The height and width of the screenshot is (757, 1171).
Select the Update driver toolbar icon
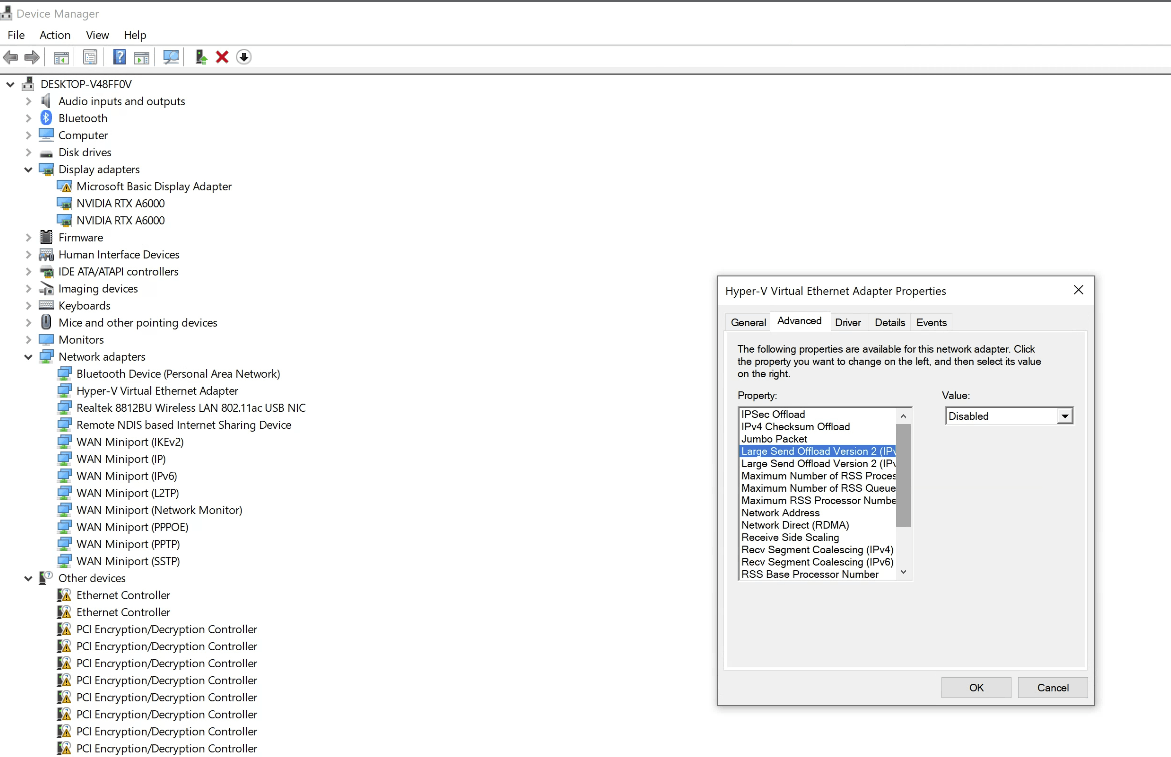(x=200, y=57)
